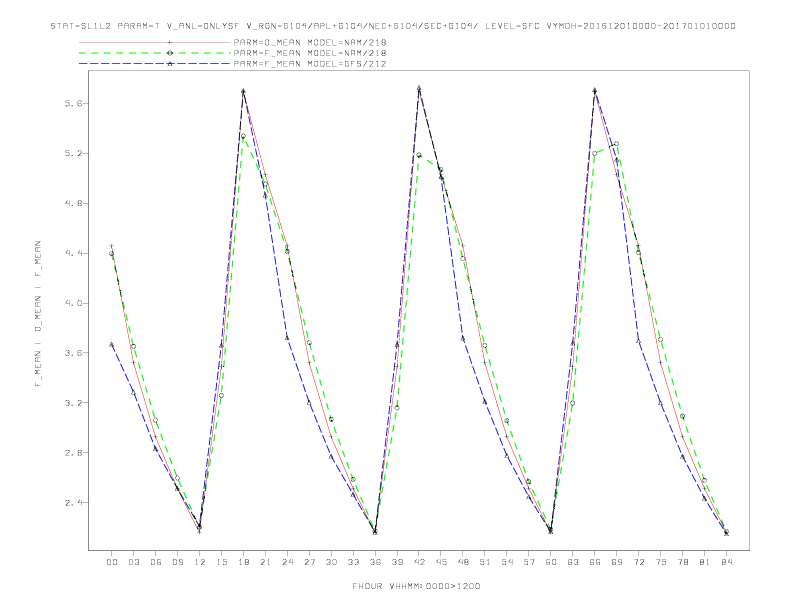Click x-axis forecast hour label 42
The height and width of the screenshot is (612, 792).
(419, 562)
